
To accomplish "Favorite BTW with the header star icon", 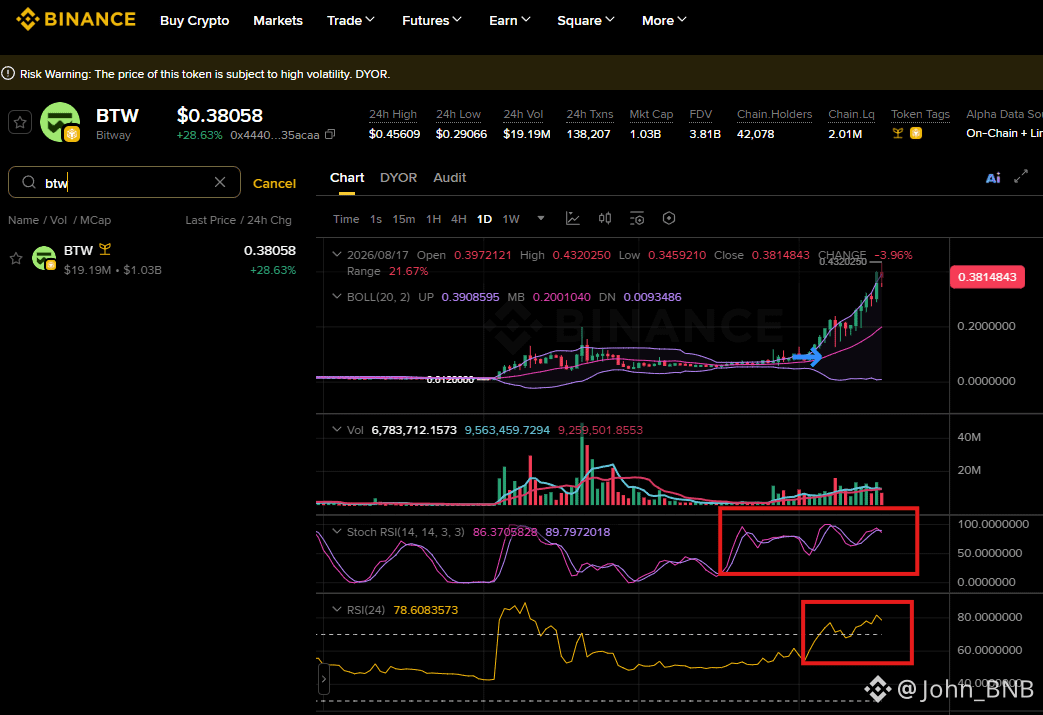I will (x=20, y=122).
